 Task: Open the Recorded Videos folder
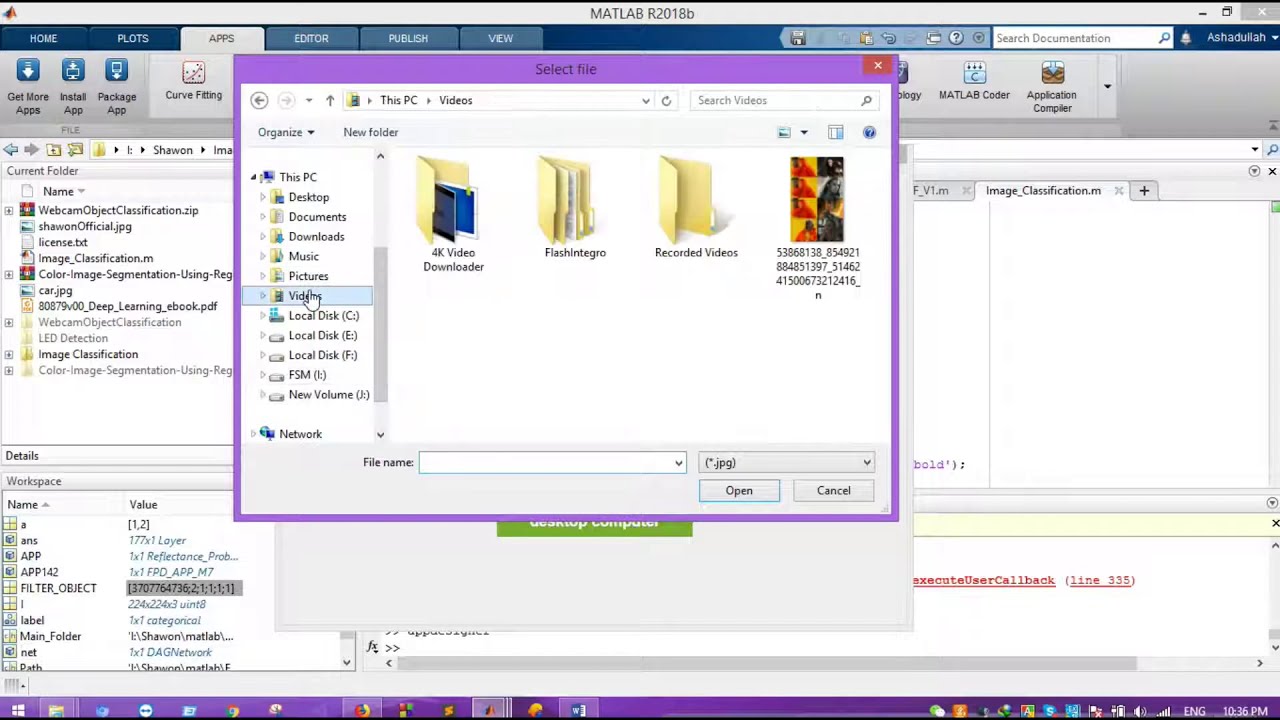point(696,208)
